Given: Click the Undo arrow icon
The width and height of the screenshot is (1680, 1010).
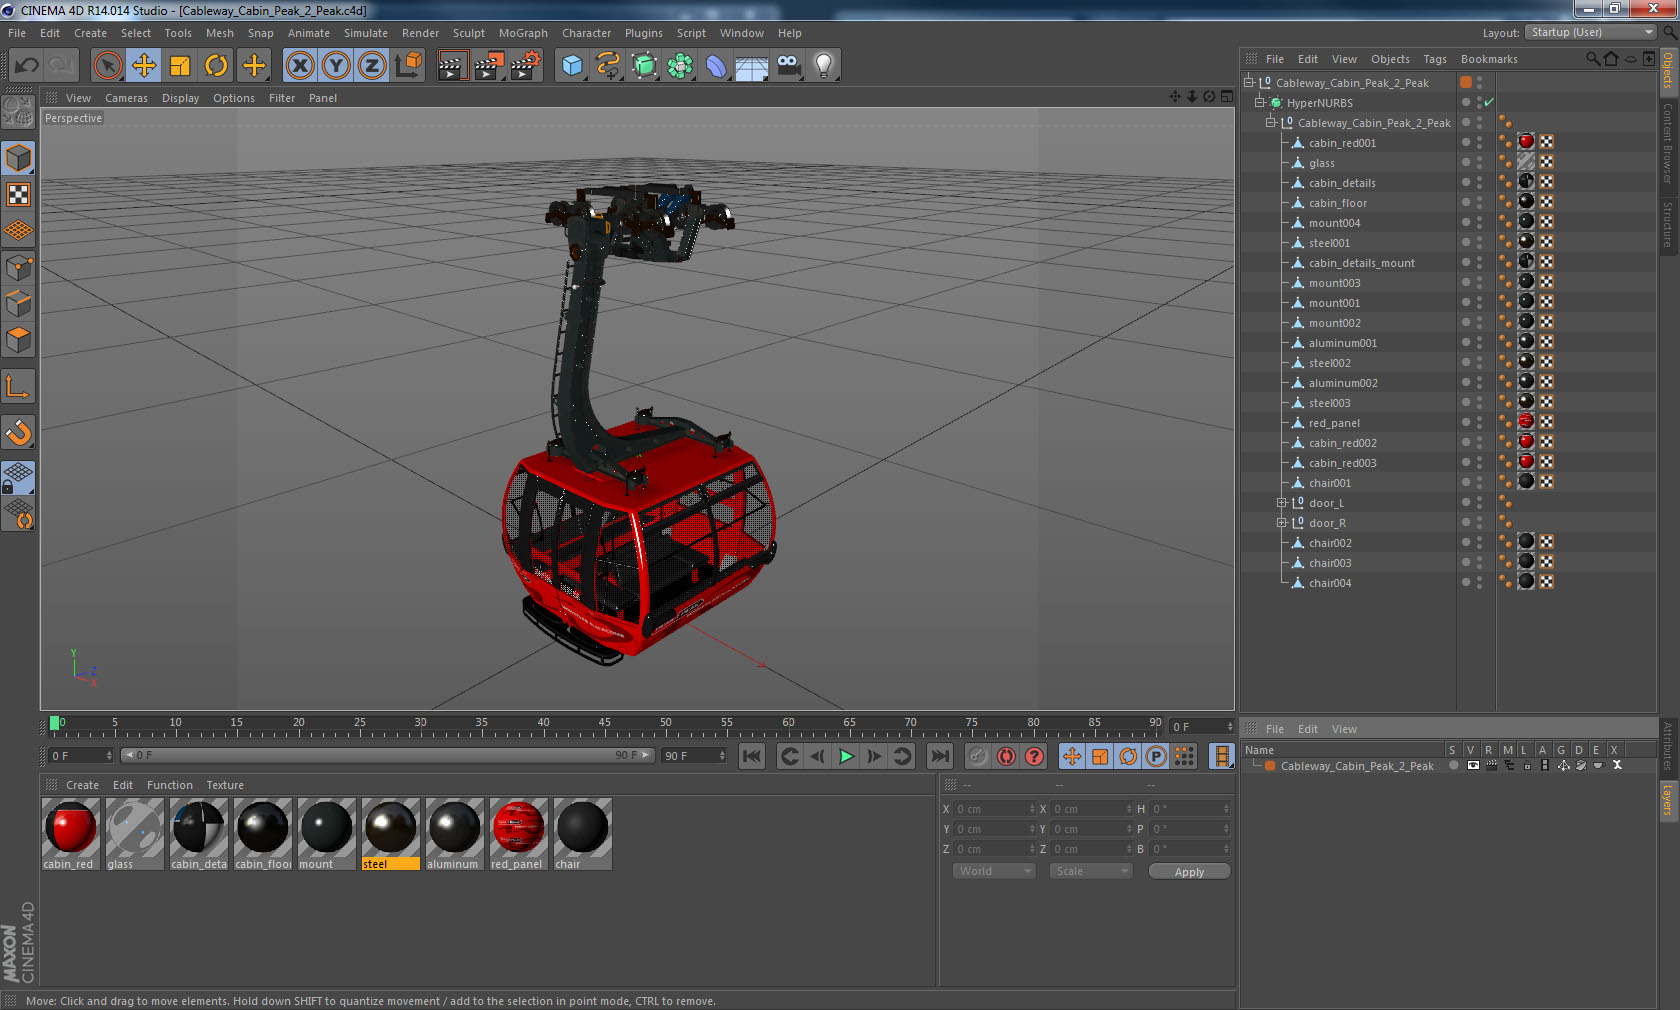Looking at the screenshot, I should pyautogui.click(x=27, y=66).
